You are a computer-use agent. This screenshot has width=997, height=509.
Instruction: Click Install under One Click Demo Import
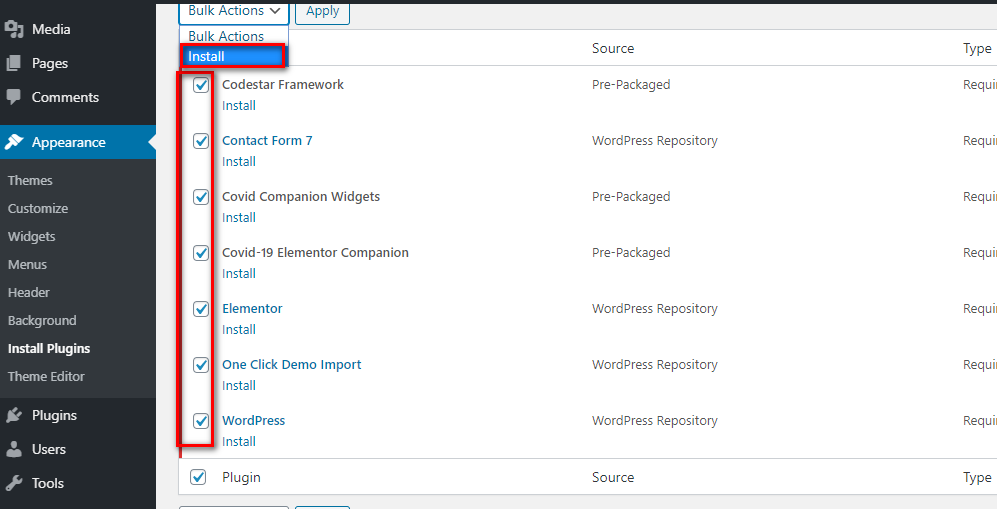(x=239, y=385)
